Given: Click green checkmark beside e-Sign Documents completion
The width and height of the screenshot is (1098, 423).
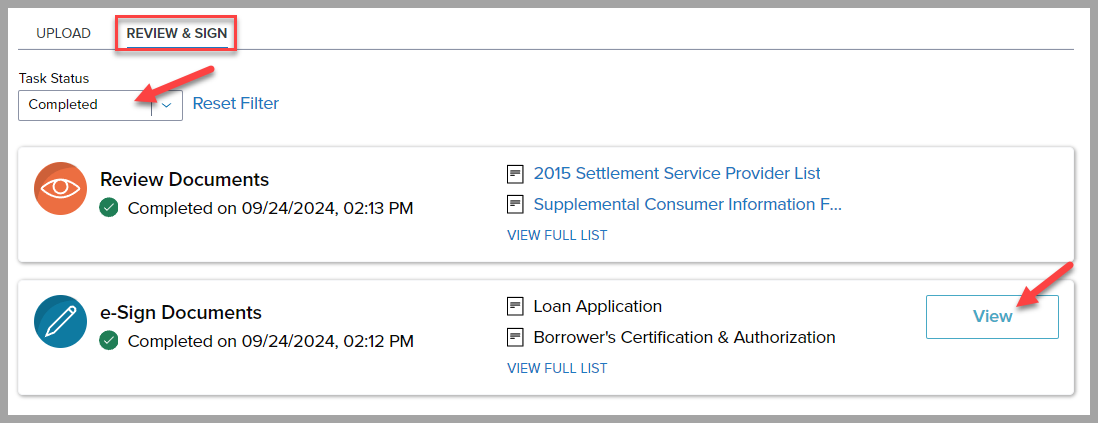Looking at the screenshot, I should (109, 341).
